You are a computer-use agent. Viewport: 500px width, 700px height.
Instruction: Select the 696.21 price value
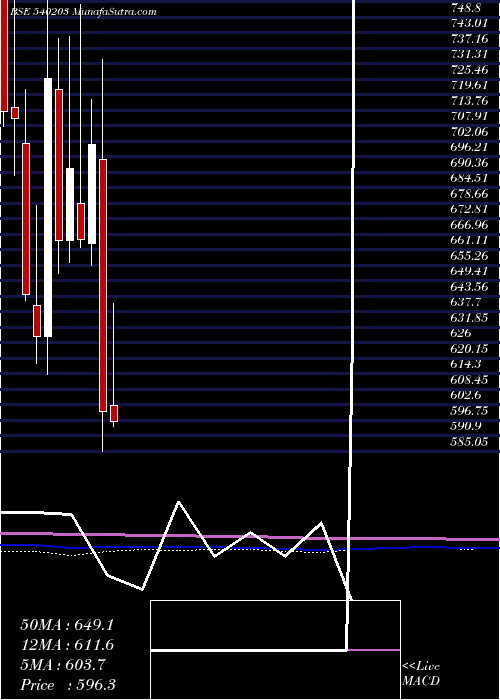[x=470, y=147]
